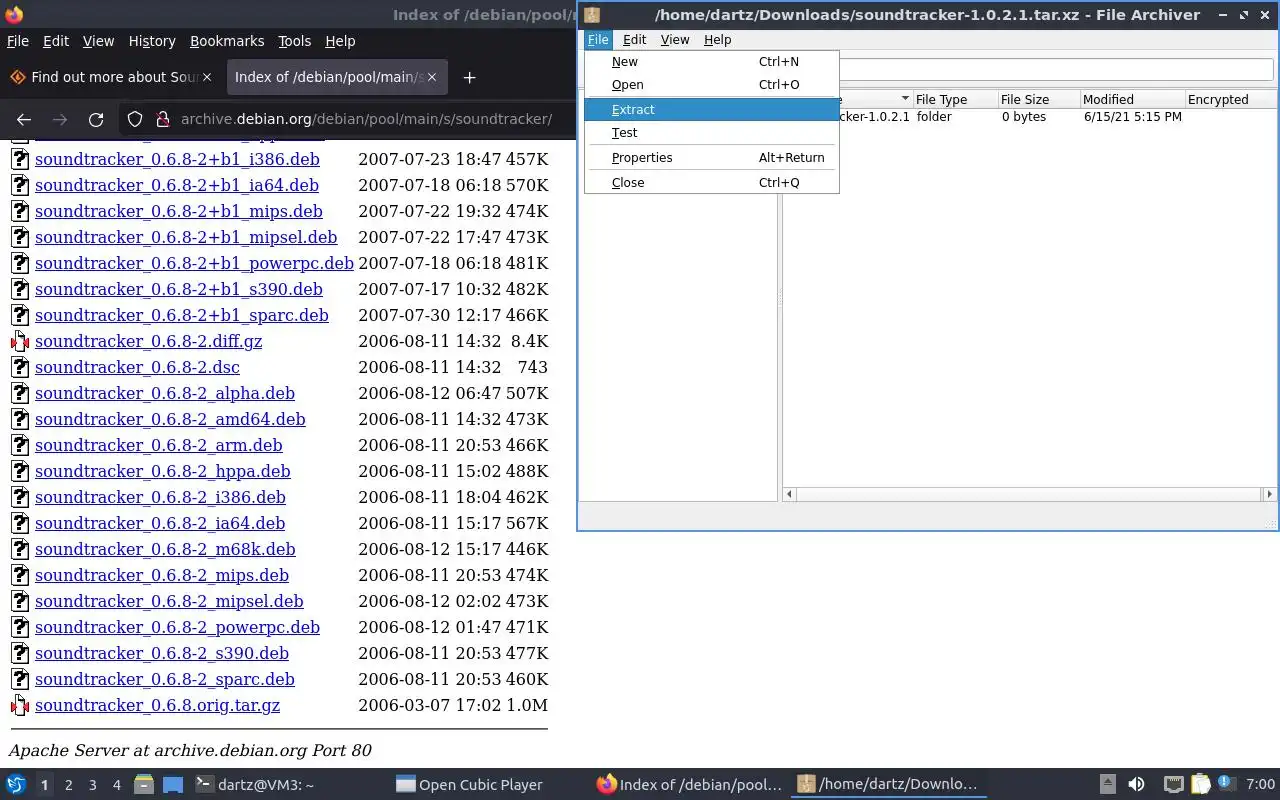The height and width of the screenshot is (800, 1280).
Task: Sort archive list by File Size
Action: pyautogui.click(x=1039, y=99)
